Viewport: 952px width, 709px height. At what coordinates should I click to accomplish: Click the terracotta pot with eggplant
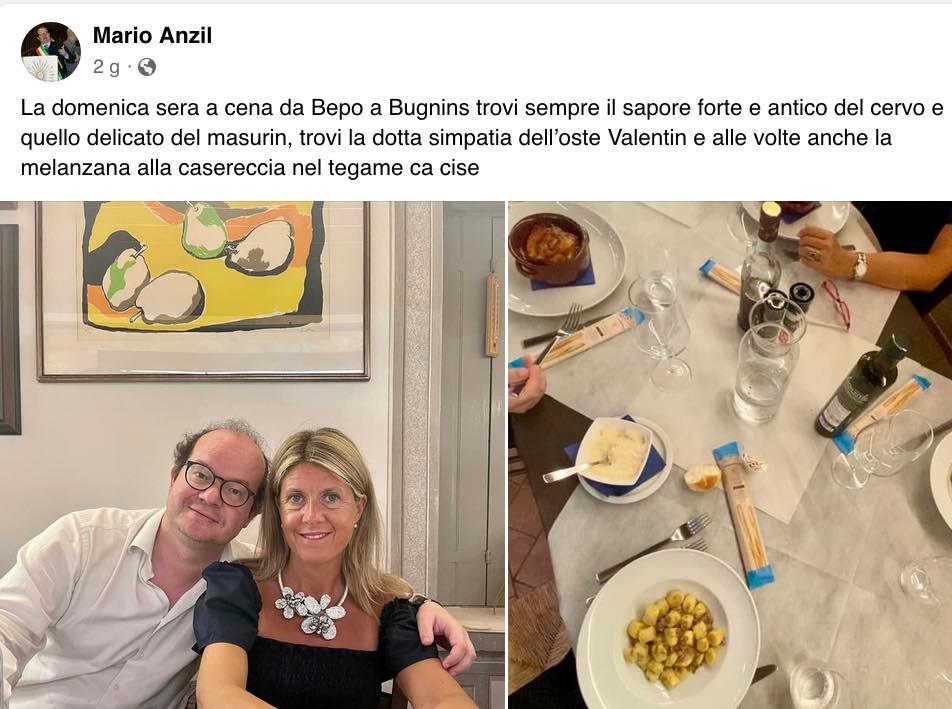[x=549, y=249]
